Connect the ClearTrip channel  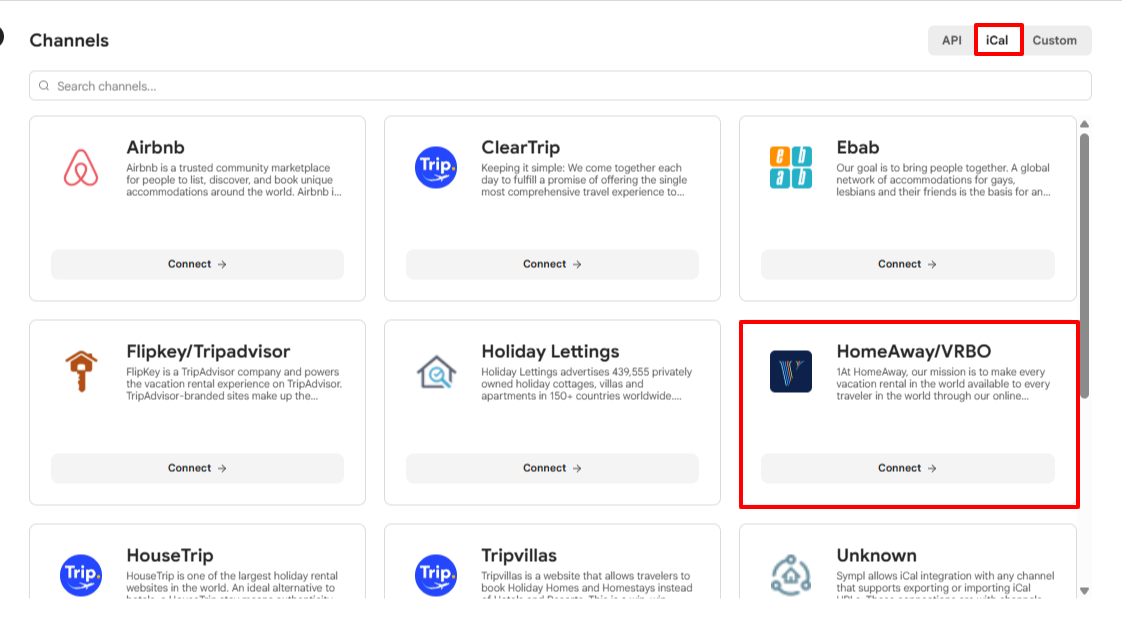click(552, 264)
